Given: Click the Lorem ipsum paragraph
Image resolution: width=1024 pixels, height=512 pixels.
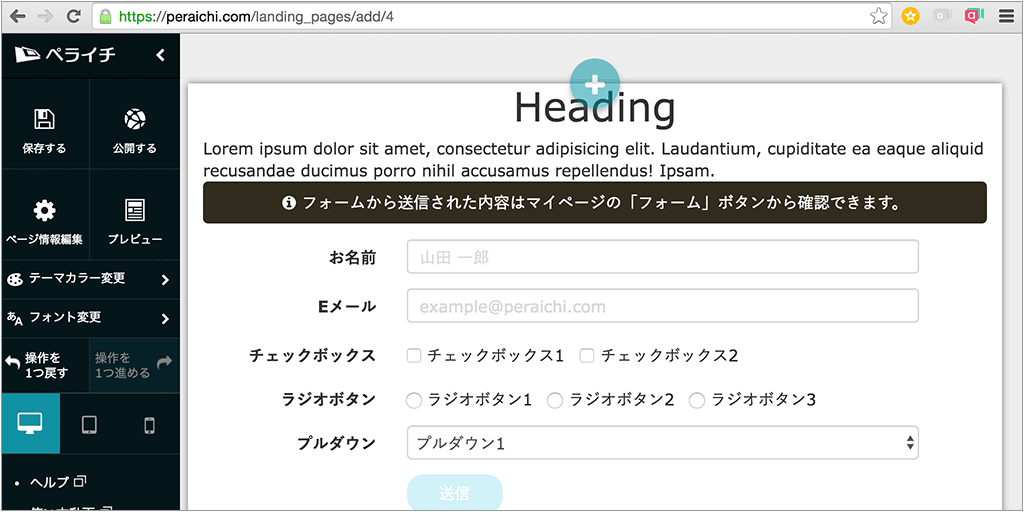Looking at the screenshot, I should (594, 160).
